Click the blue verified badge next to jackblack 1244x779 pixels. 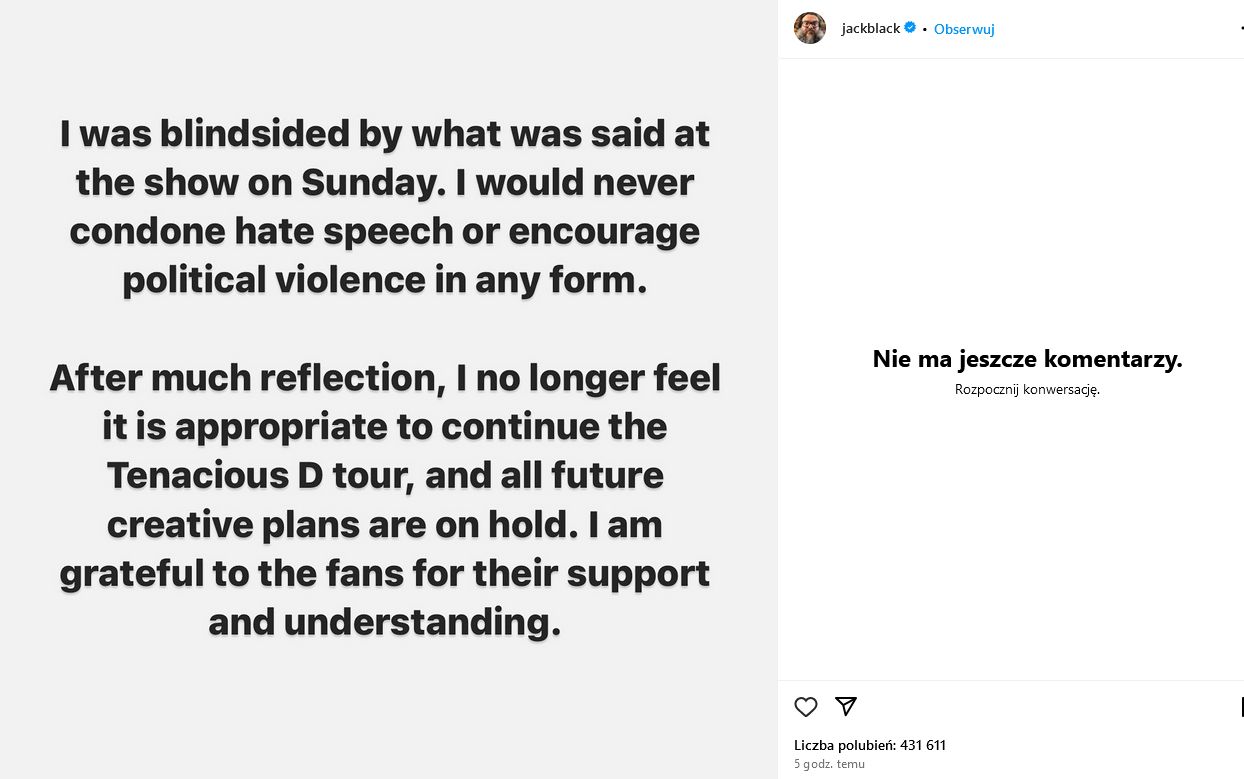910,28
